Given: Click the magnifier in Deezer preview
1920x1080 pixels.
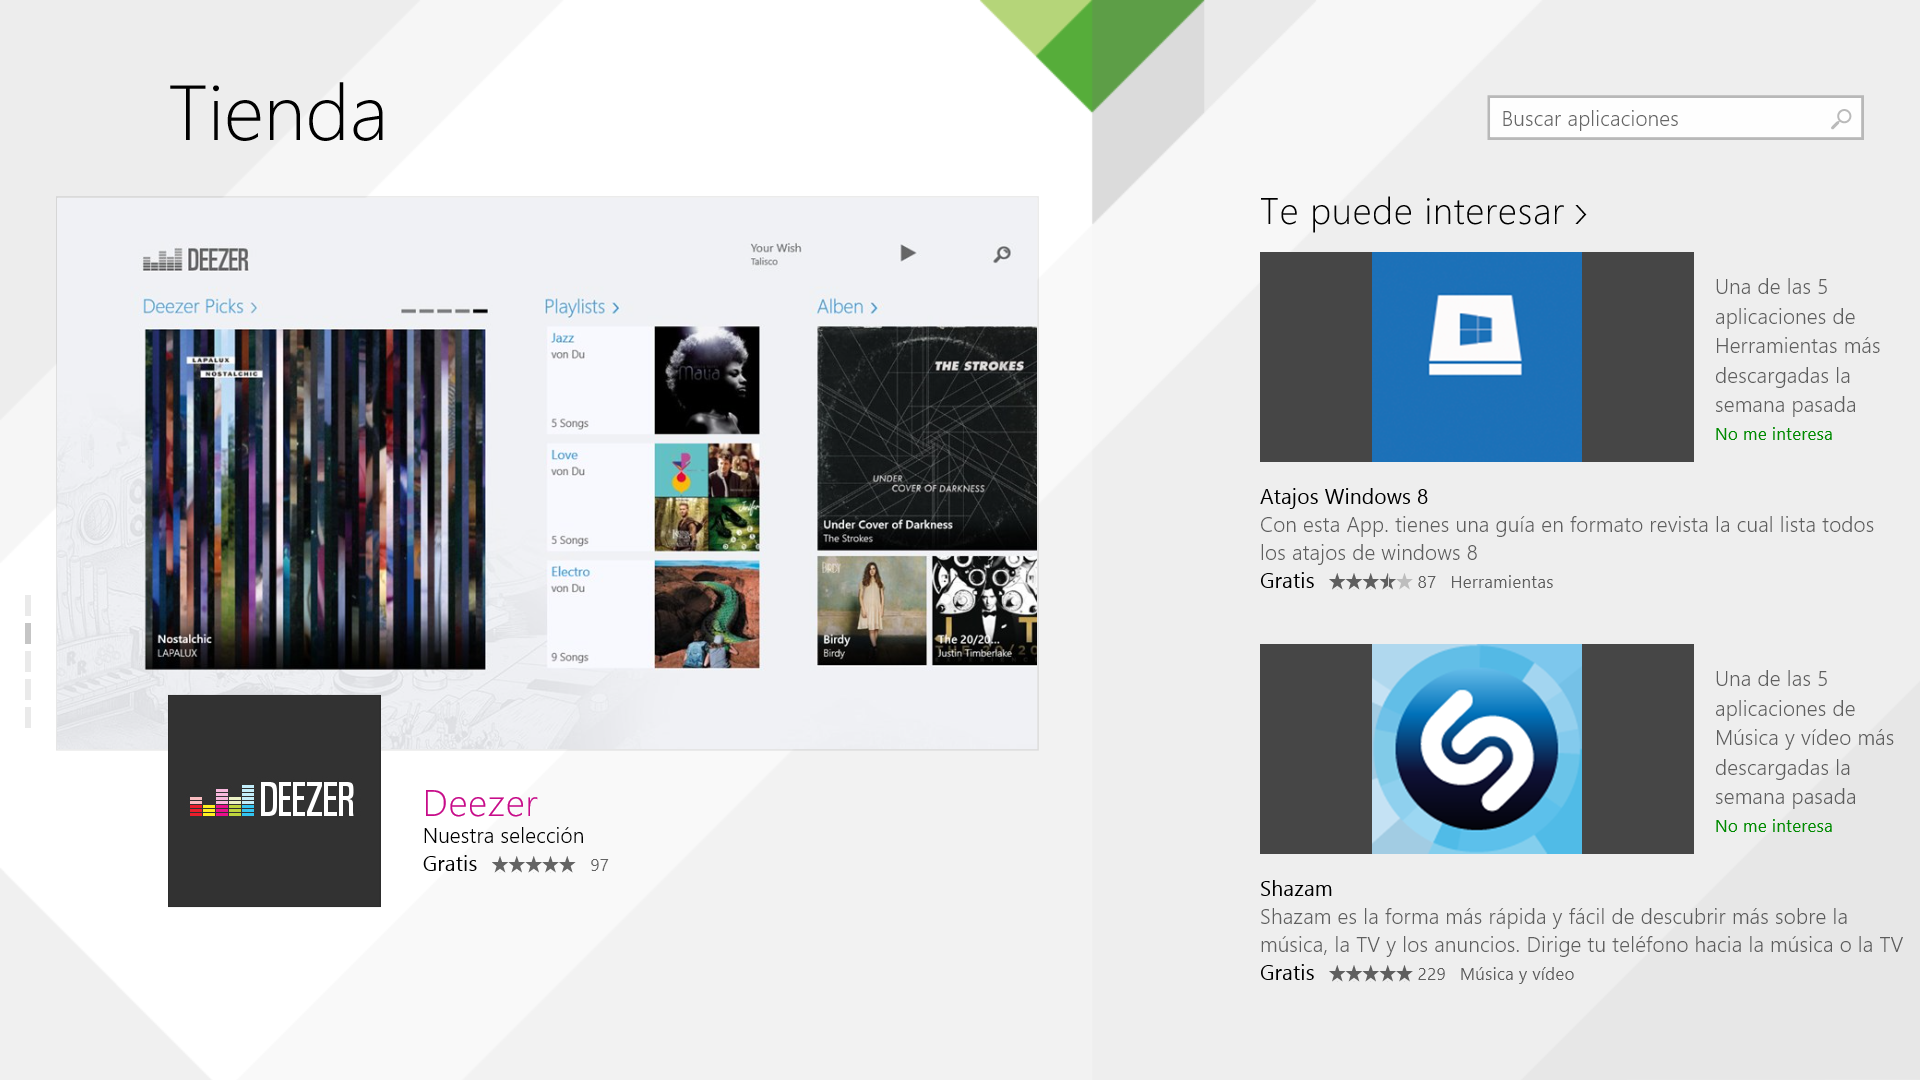Looking at the screenshot, I should (1002, 255).
